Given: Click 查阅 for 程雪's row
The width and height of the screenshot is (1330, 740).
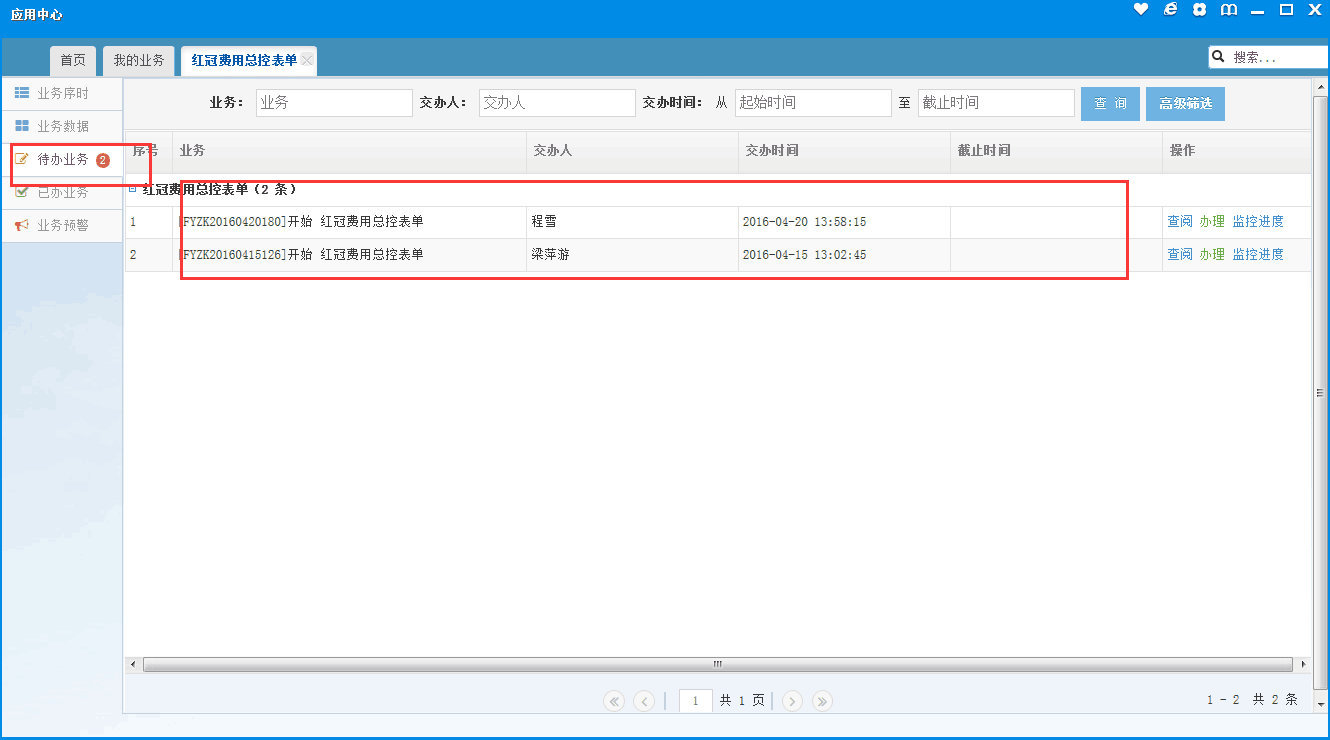Looking at the screenshot, I should coord(1180,222).
